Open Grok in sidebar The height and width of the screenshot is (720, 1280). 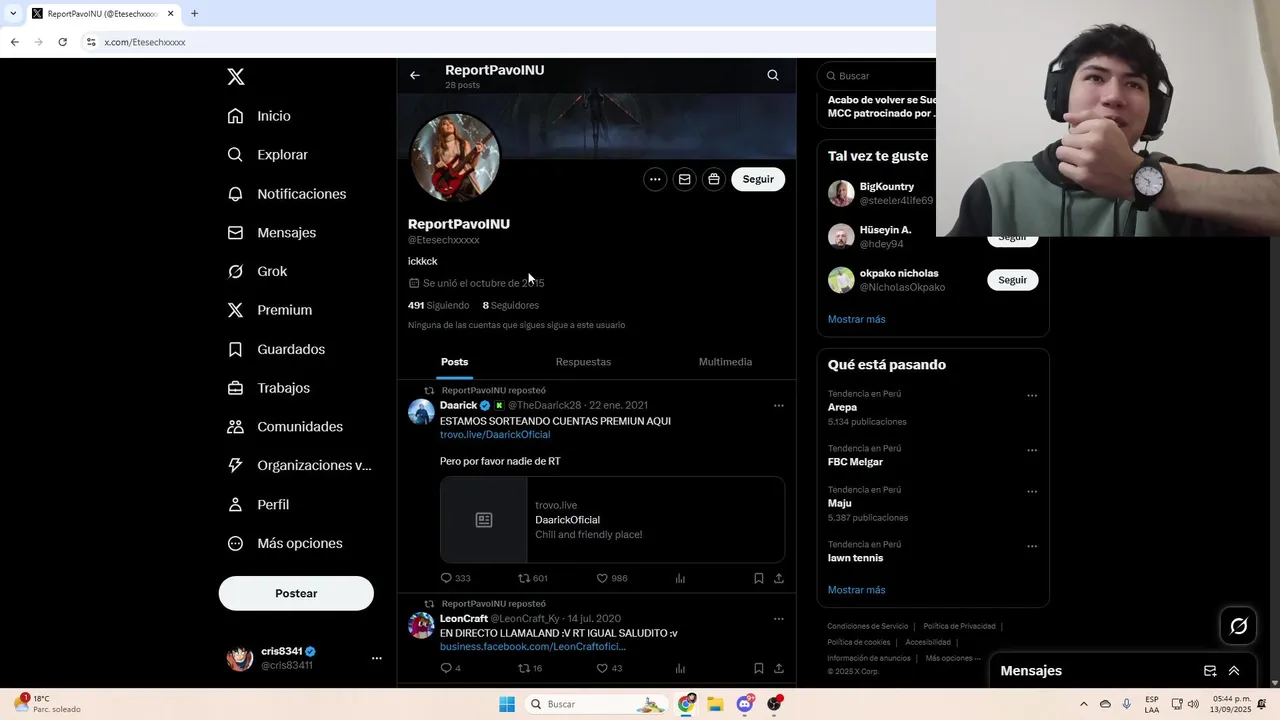pyautogui.click(x=257, y=271)
